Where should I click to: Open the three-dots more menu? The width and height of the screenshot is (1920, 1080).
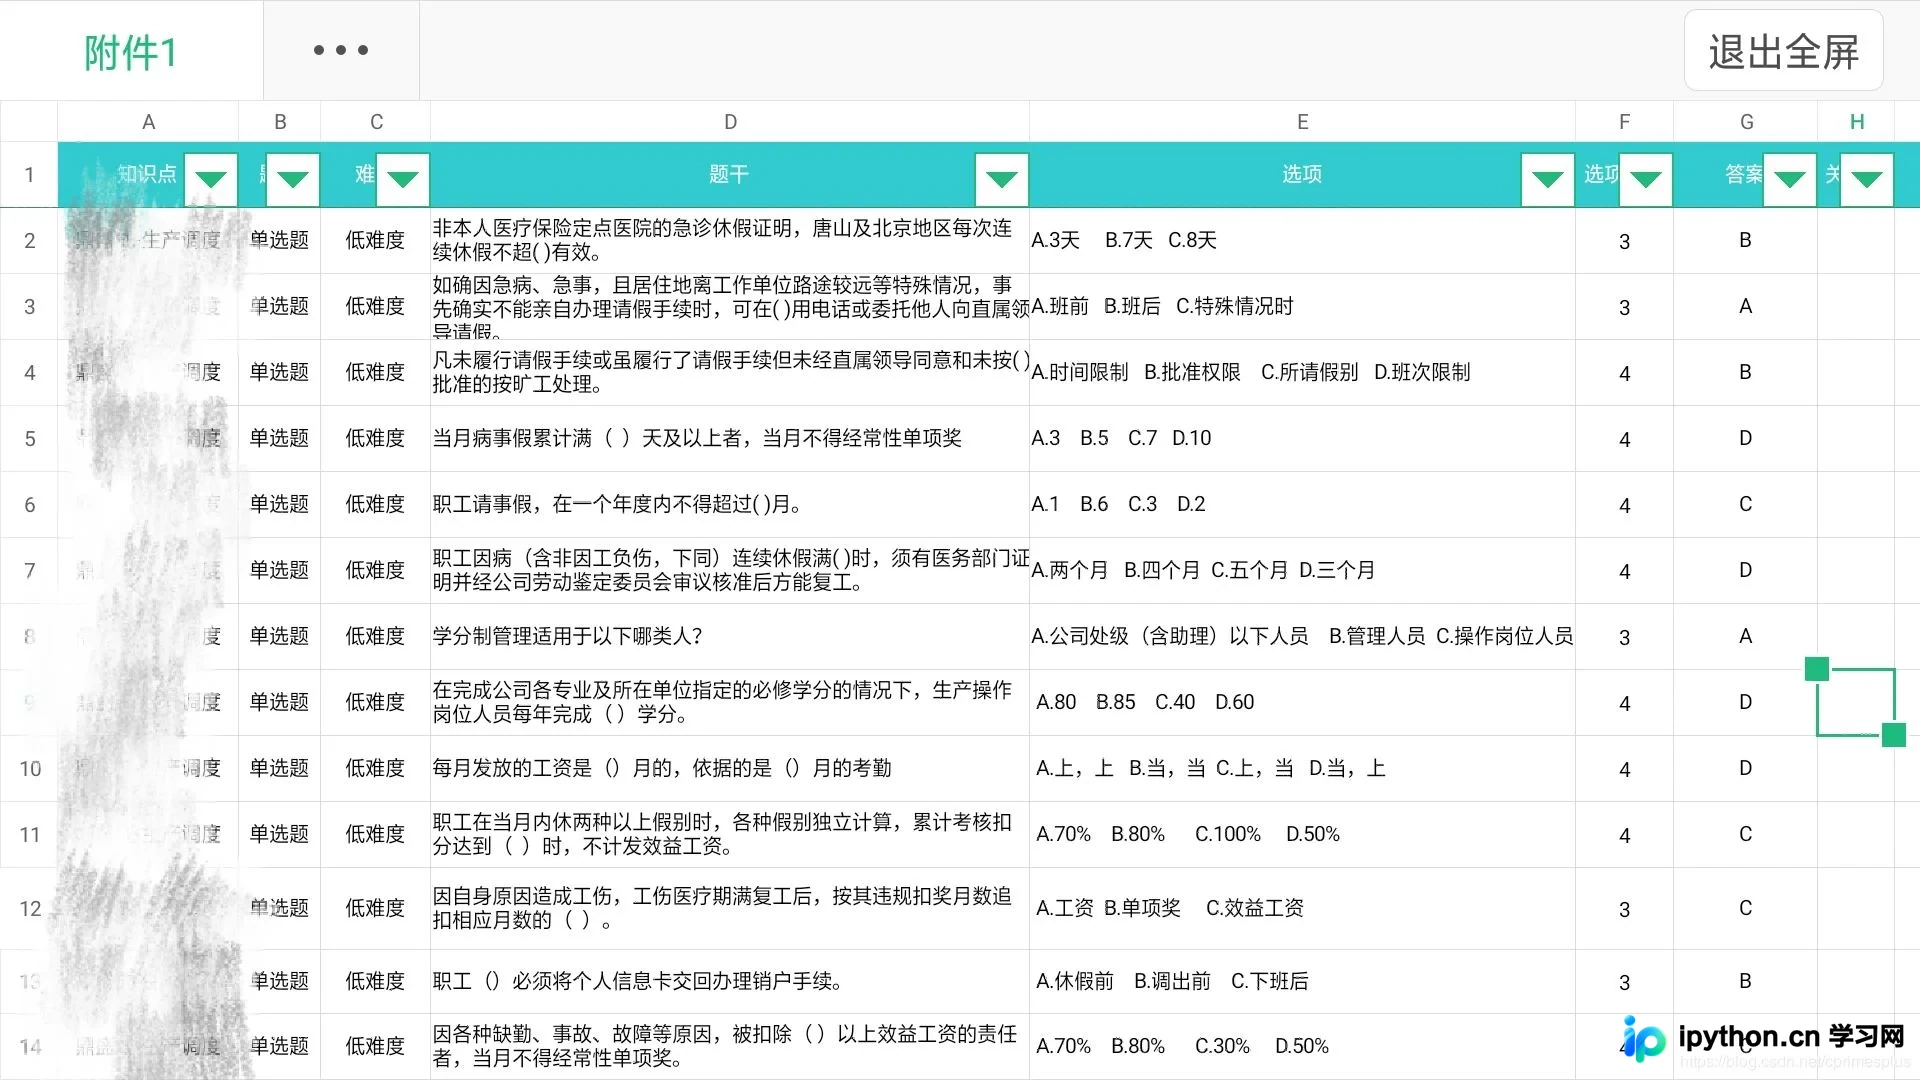341,50
